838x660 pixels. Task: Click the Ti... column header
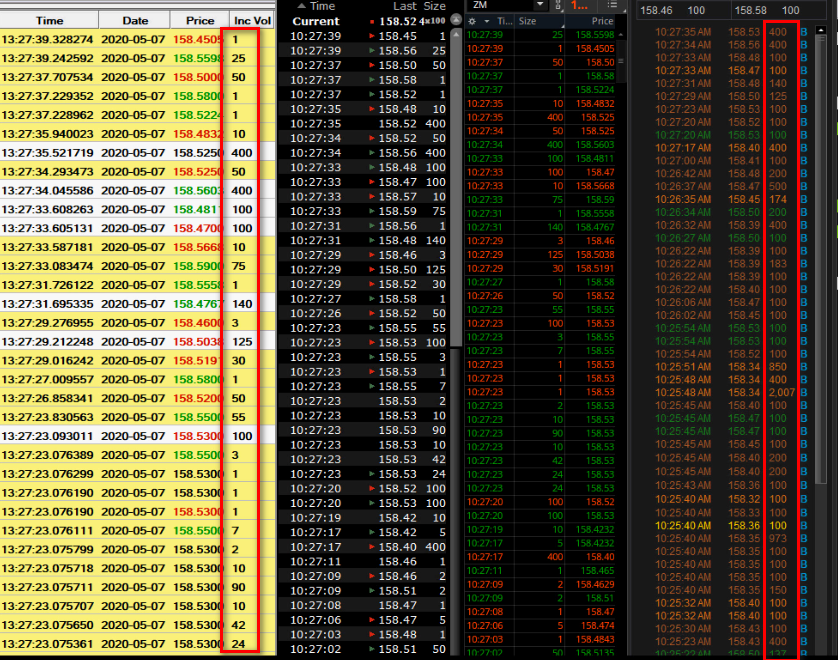(505, 21)
